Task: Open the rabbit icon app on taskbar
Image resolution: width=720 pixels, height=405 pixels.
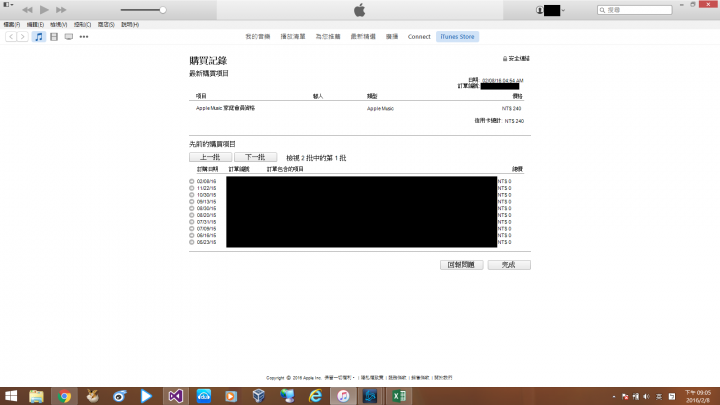Action: click(x=92, y=396)
